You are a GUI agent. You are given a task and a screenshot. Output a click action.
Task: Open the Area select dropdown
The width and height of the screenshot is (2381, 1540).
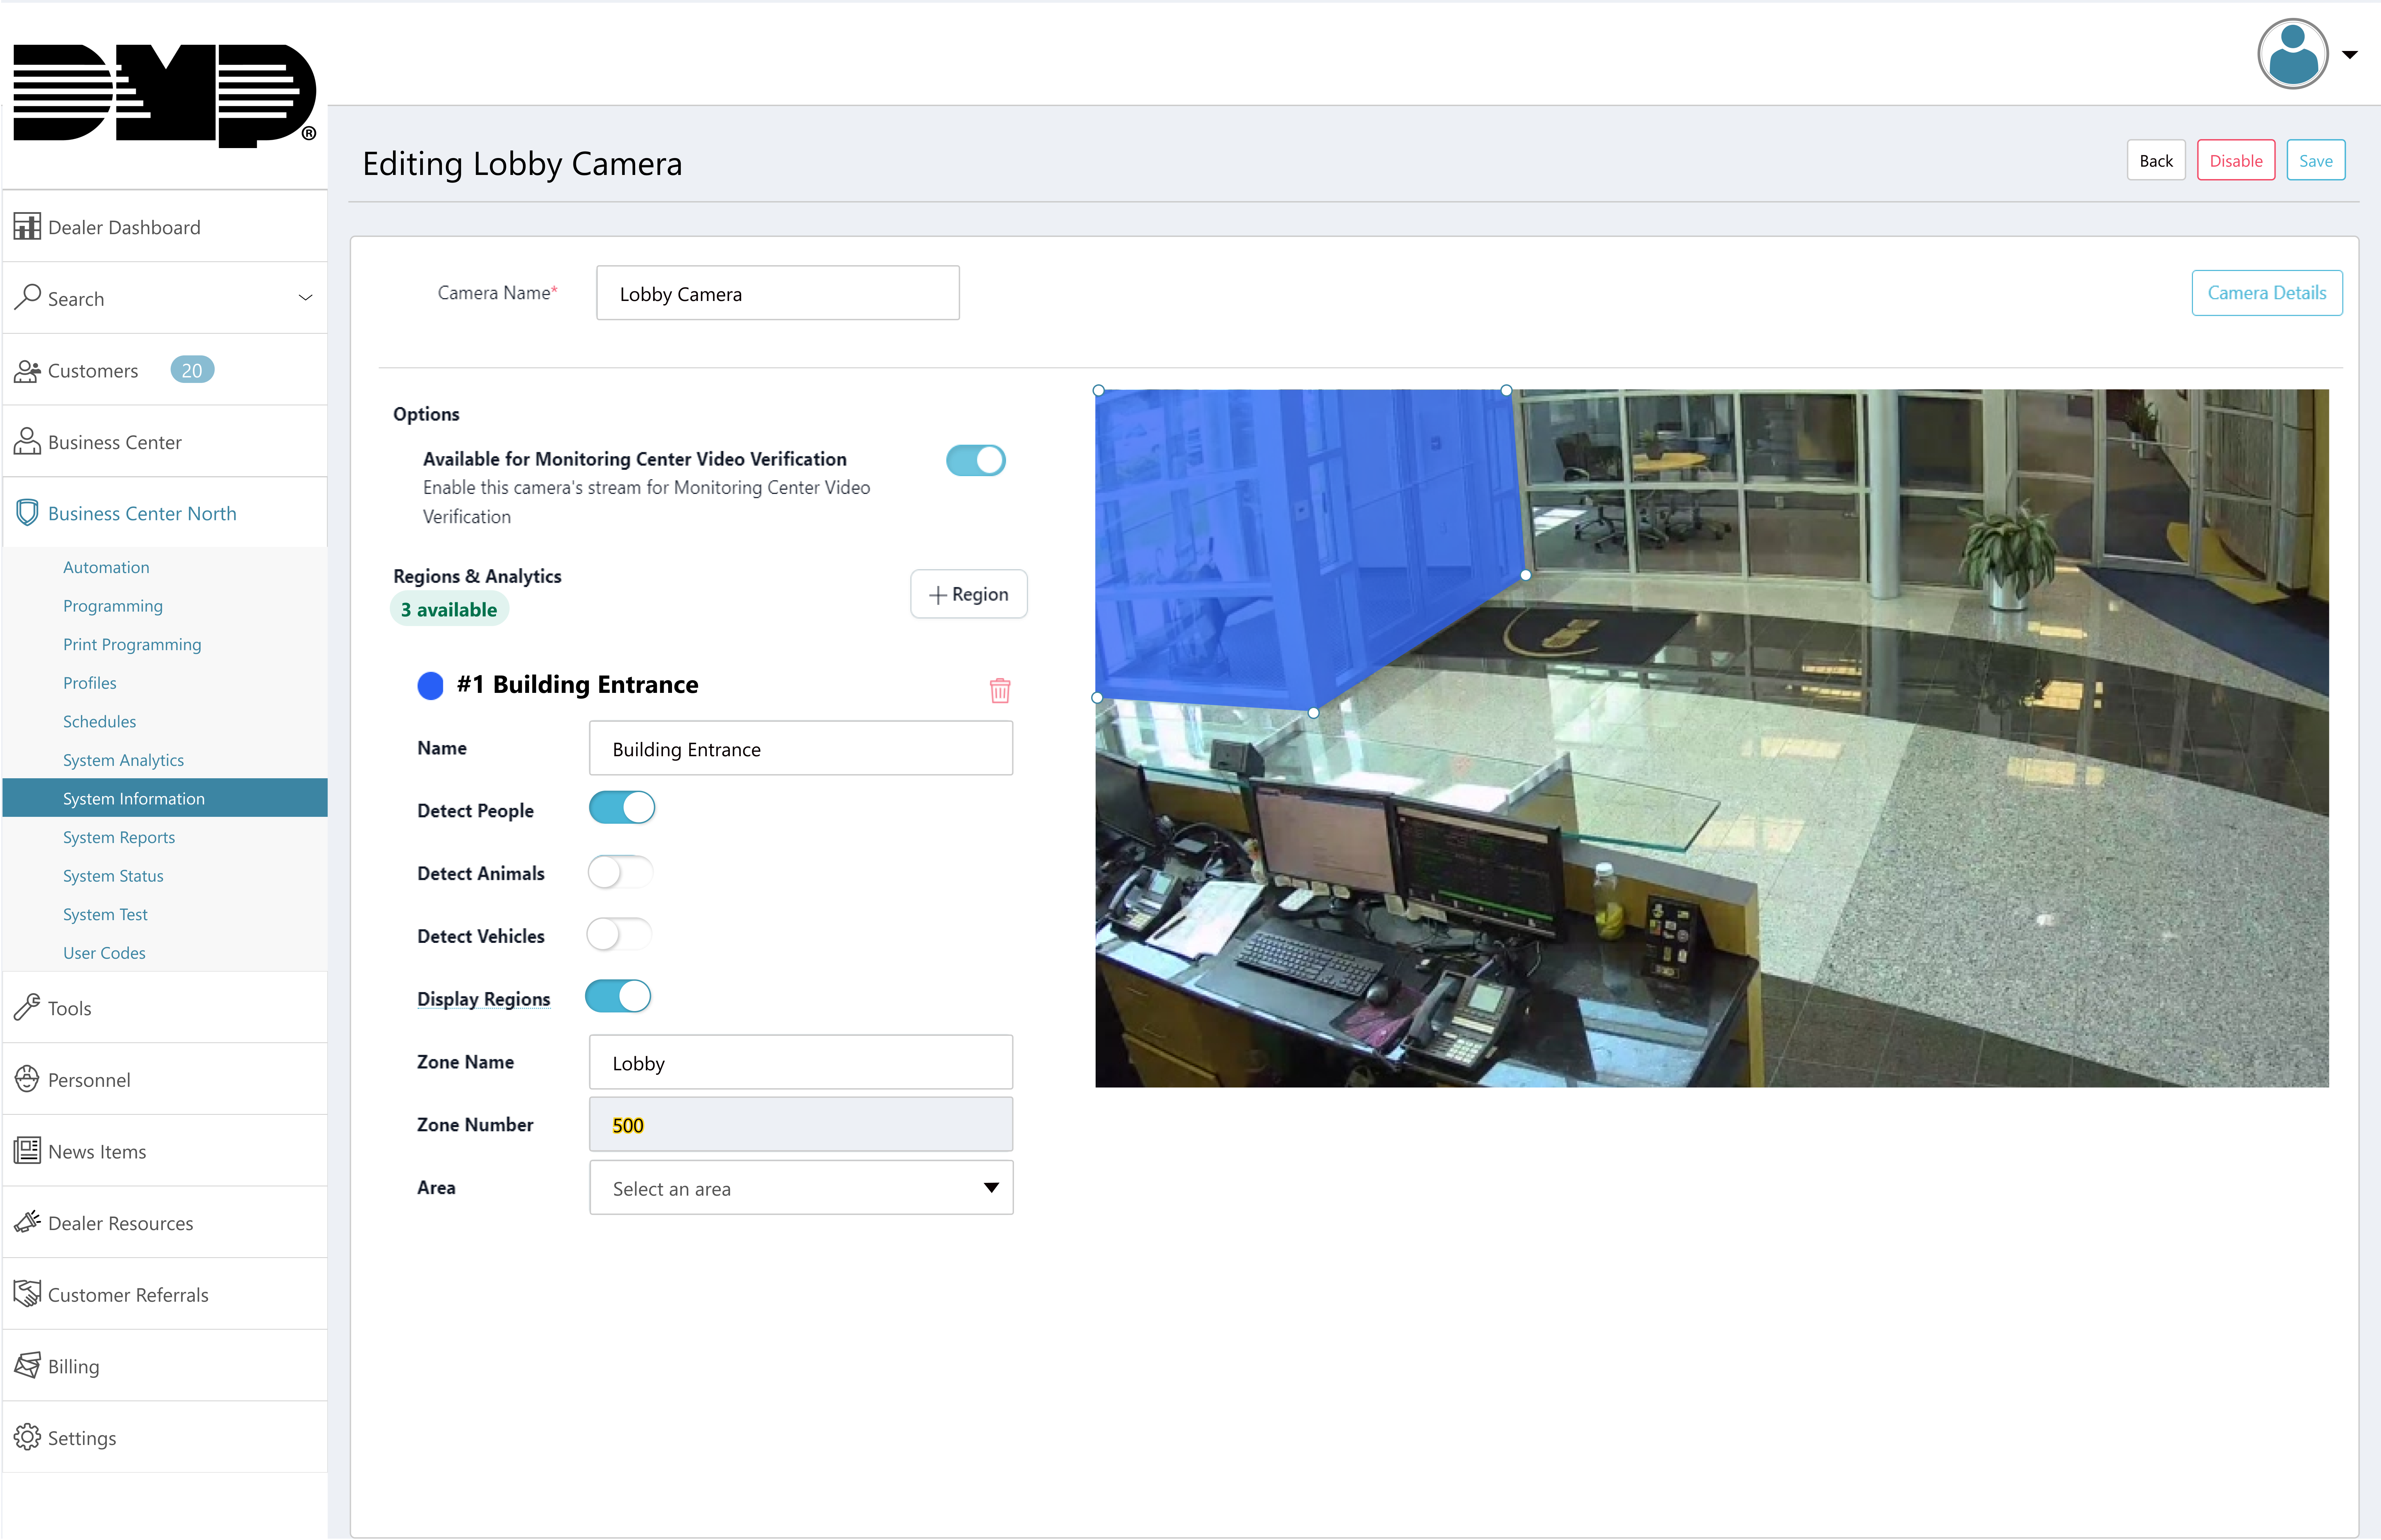click(x=801, y=1188)
